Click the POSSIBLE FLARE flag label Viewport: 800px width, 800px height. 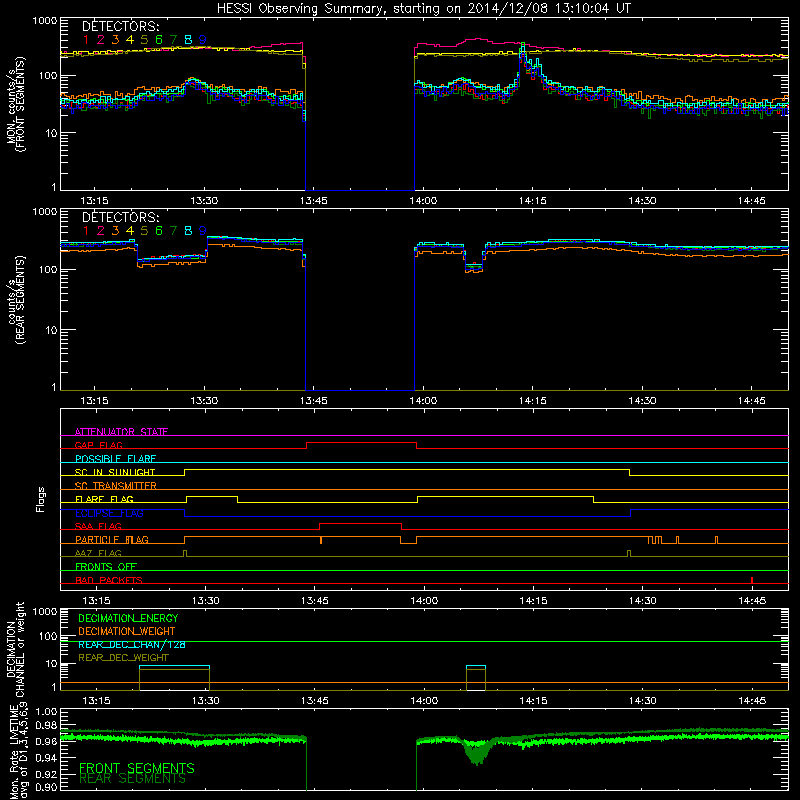click(115, 459)
